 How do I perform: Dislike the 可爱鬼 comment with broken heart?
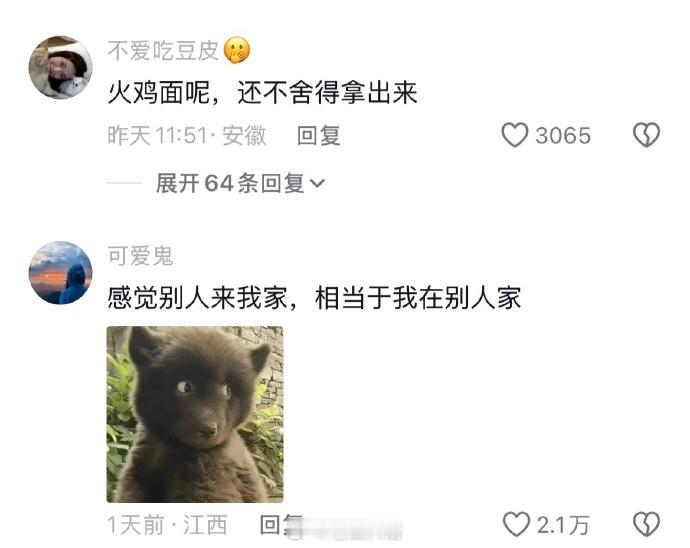(x=646, y=524)
